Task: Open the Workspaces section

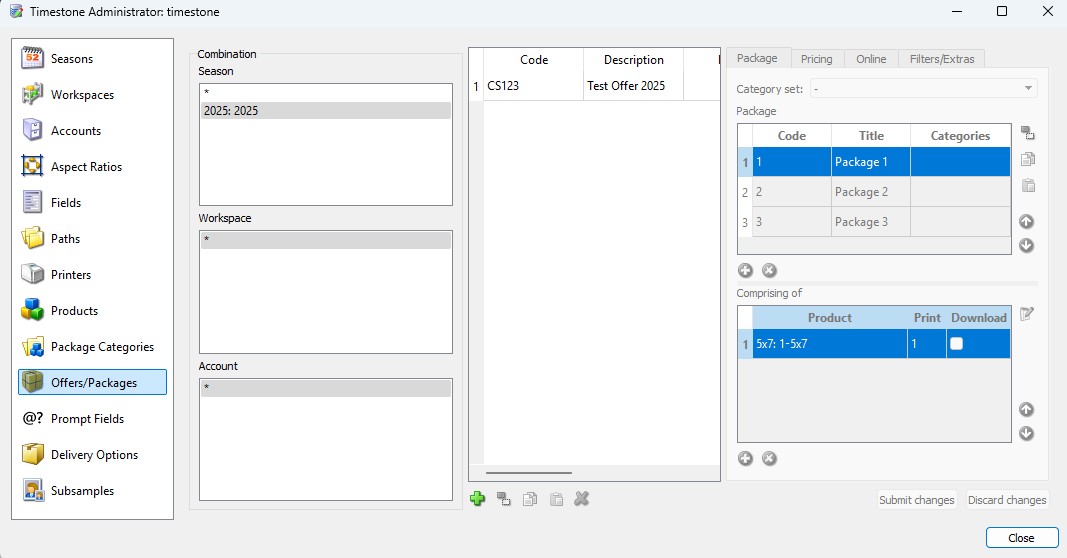Action: 92,95
